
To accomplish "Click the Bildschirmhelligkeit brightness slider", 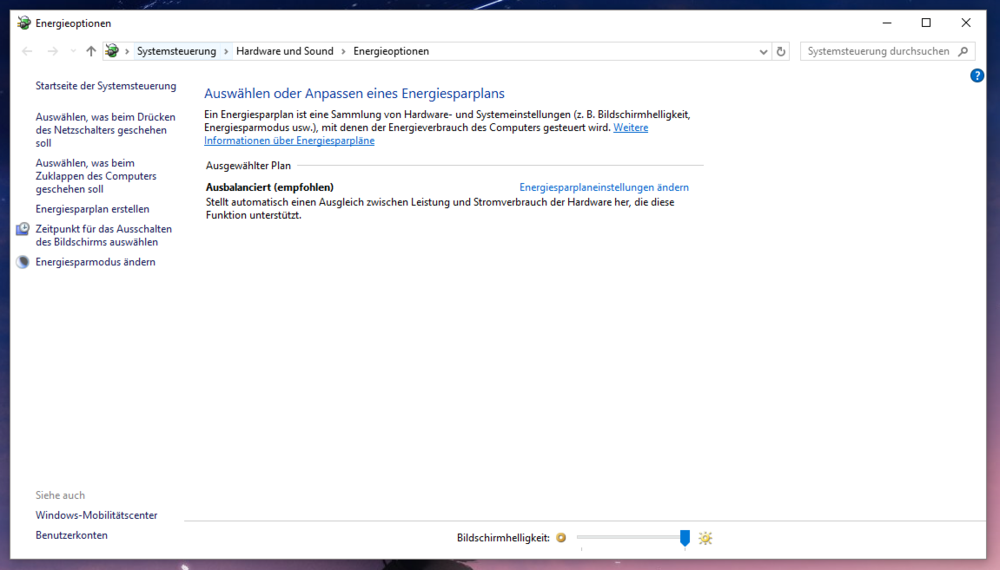I will [x=630, y=538].
